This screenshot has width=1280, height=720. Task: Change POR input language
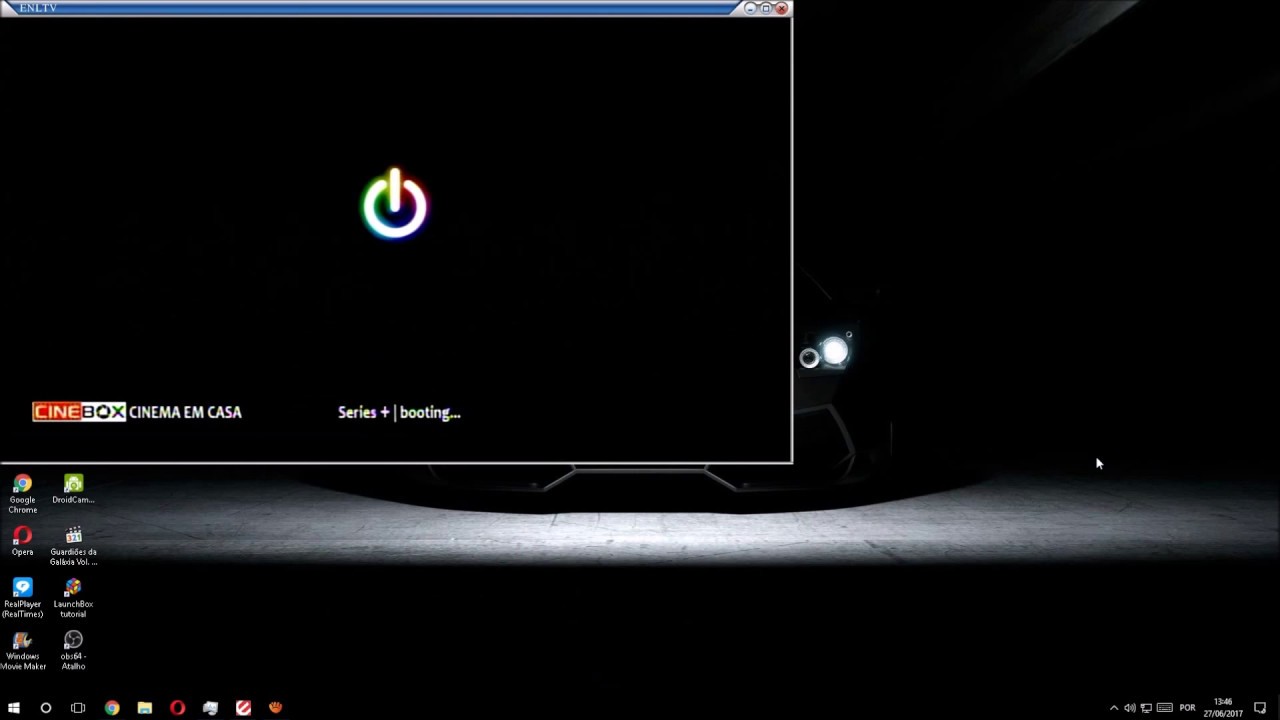tap(1187, 708)
